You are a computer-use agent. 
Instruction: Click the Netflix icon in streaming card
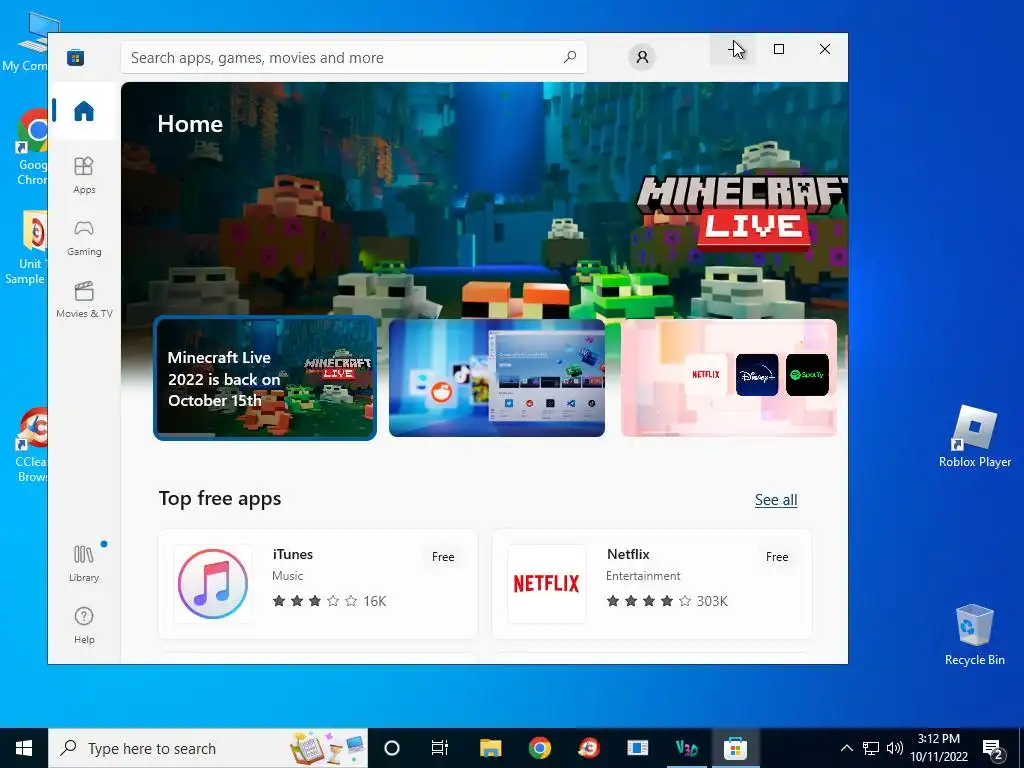[706, 375]
